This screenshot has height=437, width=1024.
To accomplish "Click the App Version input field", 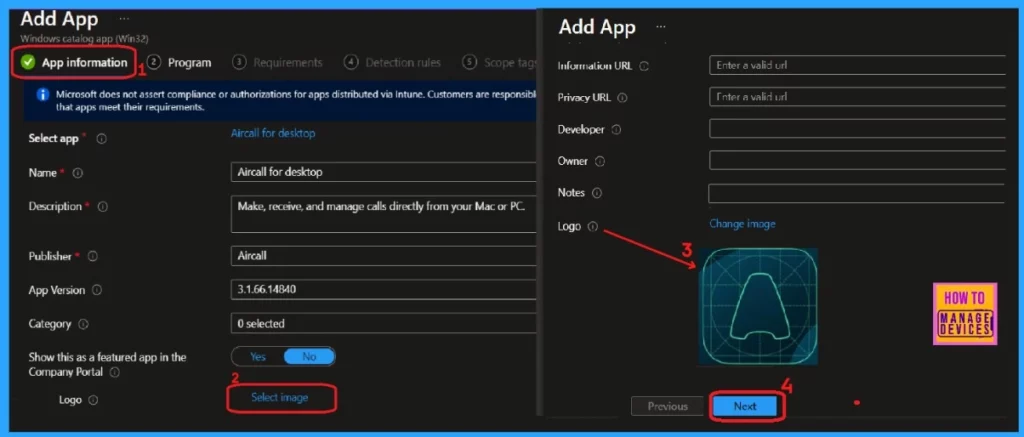I will coord(384,289).
